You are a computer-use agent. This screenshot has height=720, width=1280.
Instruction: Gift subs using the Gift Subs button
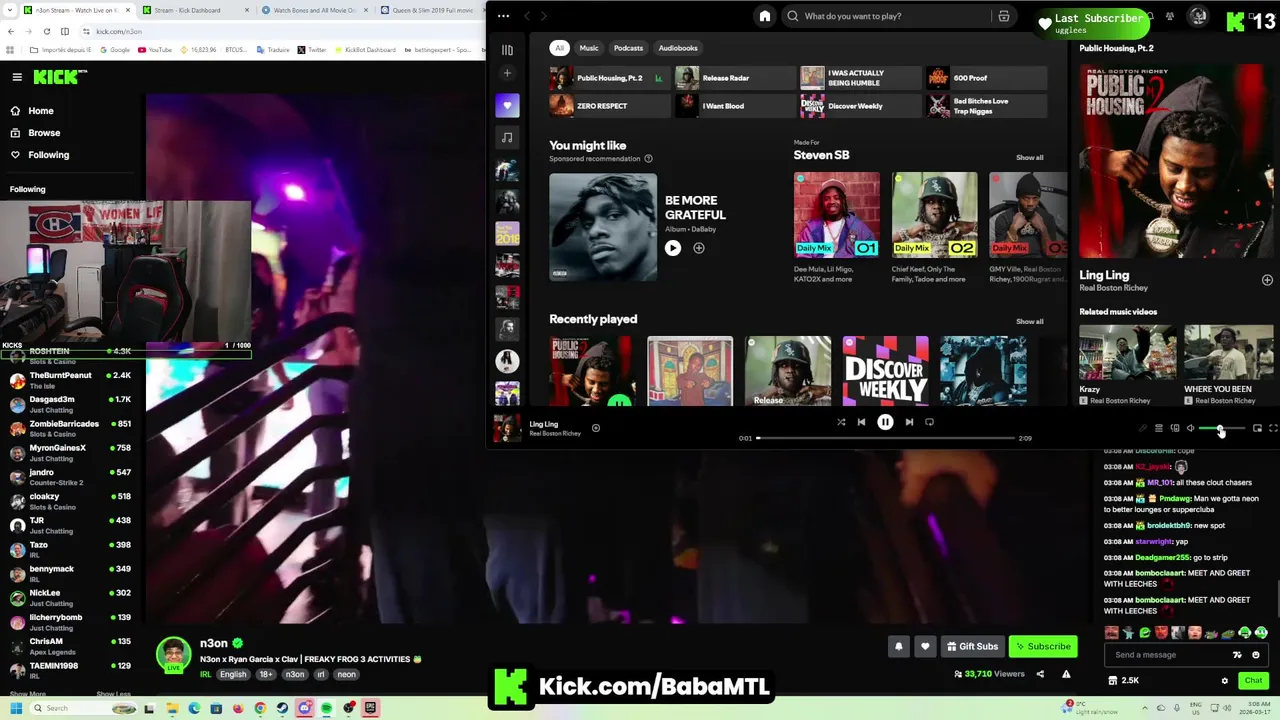tap(972, 646)
